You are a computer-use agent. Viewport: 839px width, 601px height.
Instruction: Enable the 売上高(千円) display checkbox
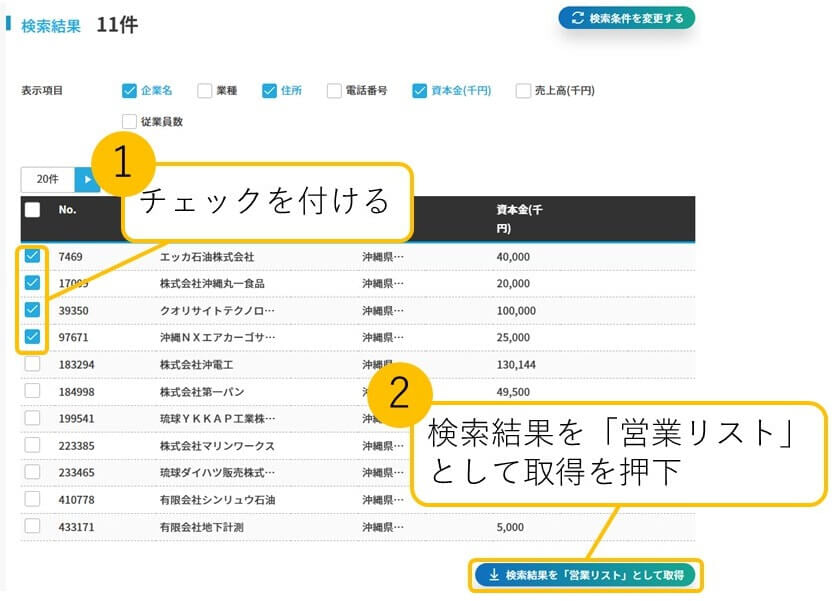(x=523, y=91)
